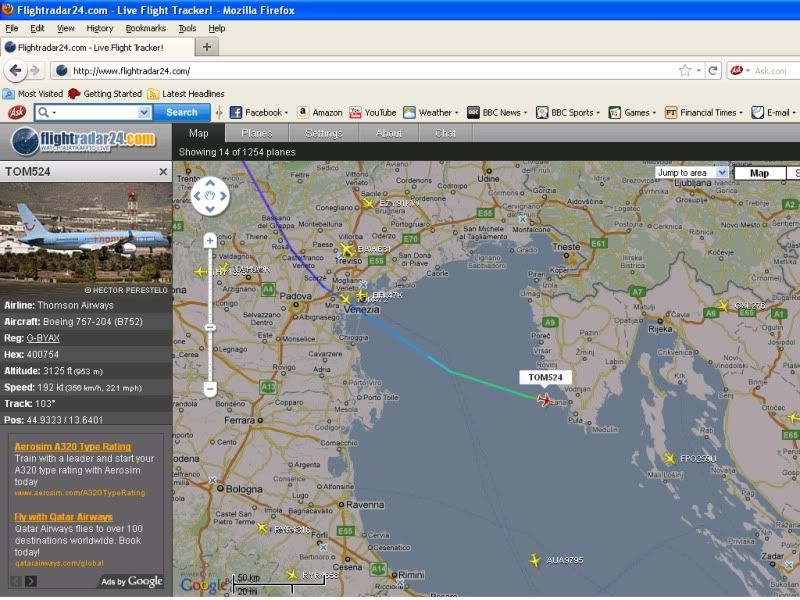Image resolution: width=800 pixels, height=600 pixels.
Task: Close the TOM524 flight details panel
Action: tap(163, 171)
